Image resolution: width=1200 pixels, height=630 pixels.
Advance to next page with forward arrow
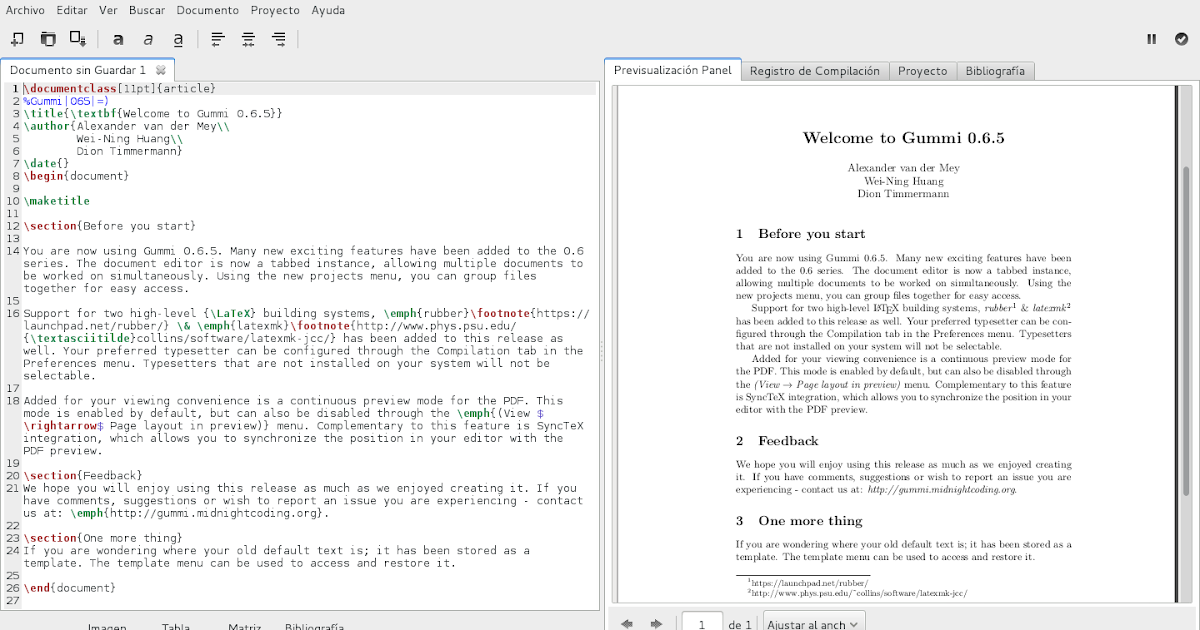tap(656, 622)
